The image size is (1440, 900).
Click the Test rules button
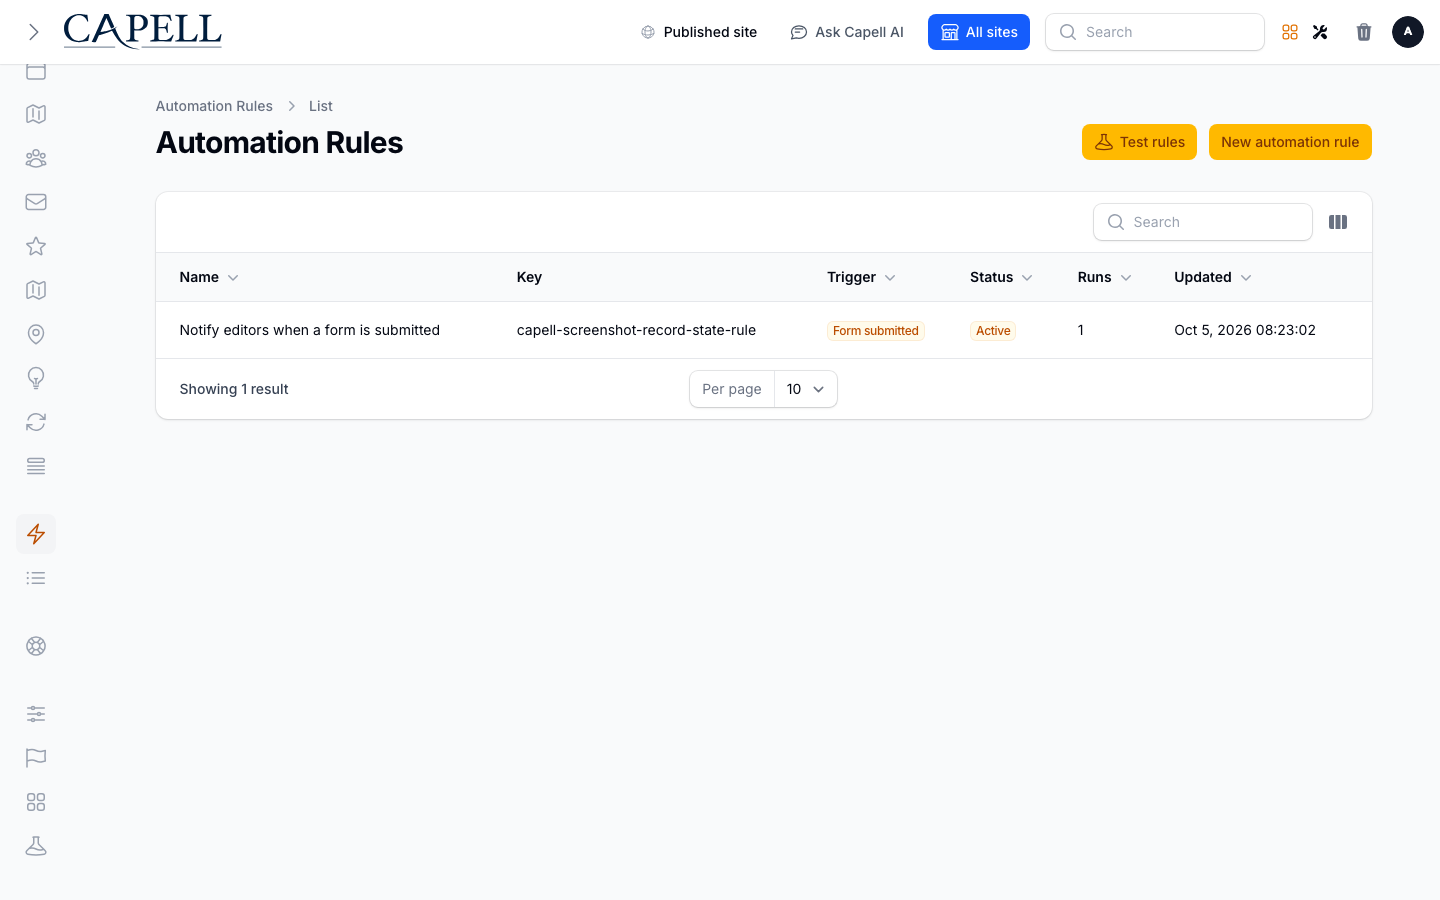pos(1139,142)
